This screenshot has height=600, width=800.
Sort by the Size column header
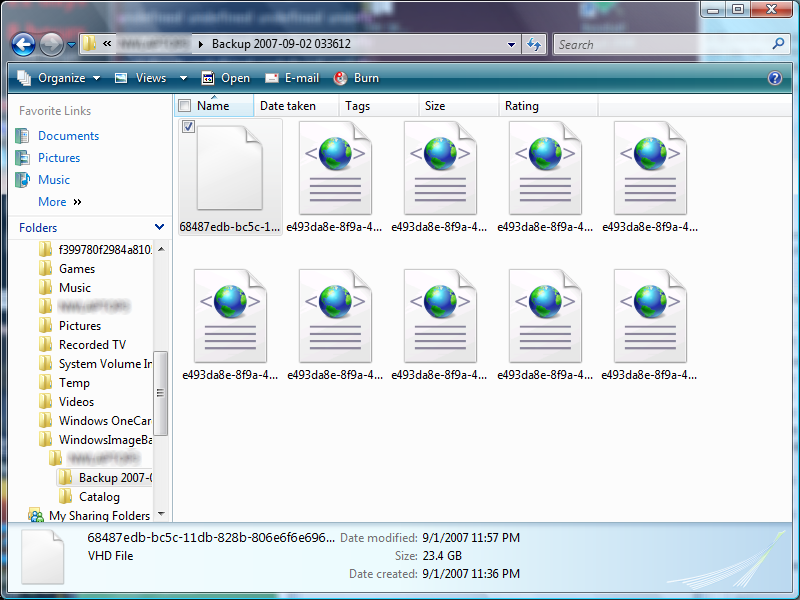[435, 106]
